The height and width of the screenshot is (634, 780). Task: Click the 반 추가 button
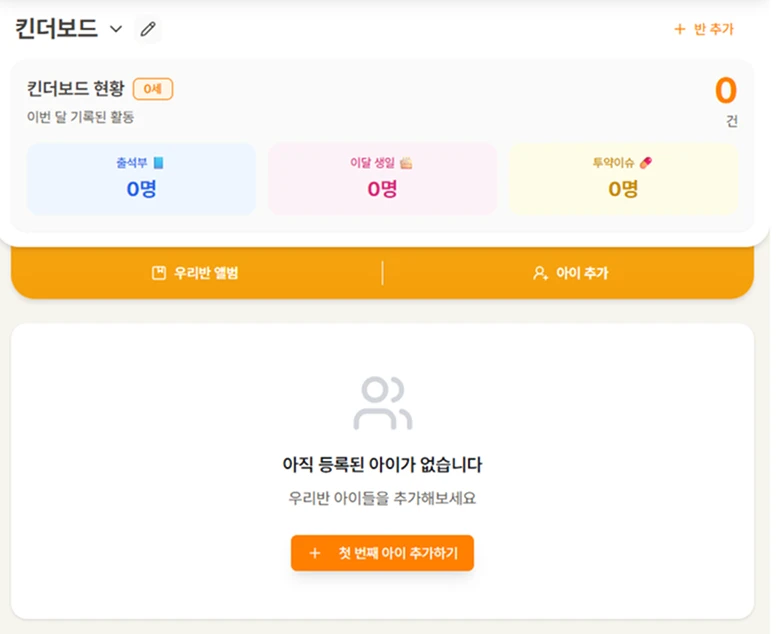click(704, 30)
